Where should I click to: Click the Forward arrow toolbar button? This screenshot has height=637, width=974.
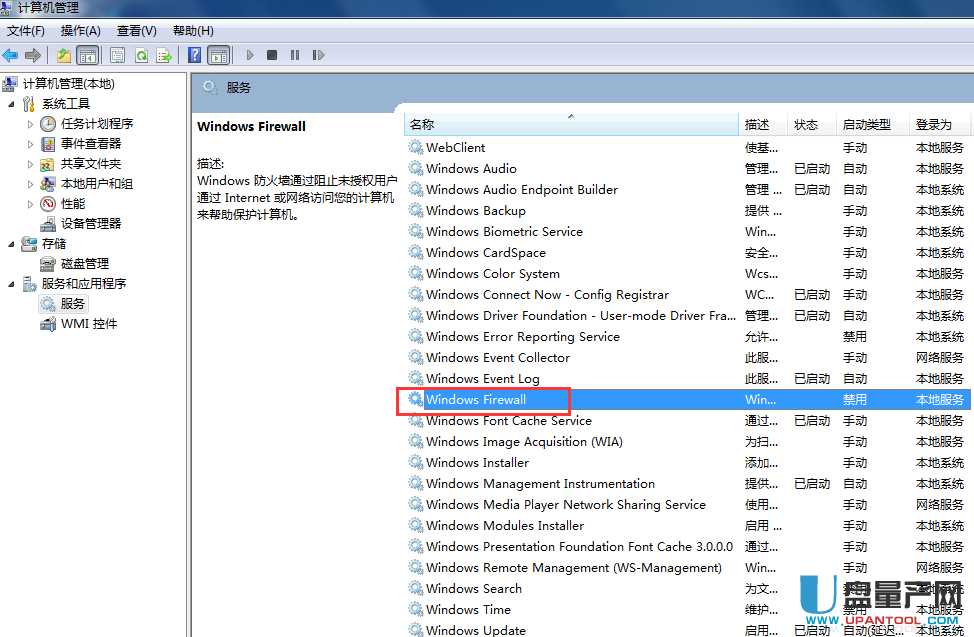(33, 55)
